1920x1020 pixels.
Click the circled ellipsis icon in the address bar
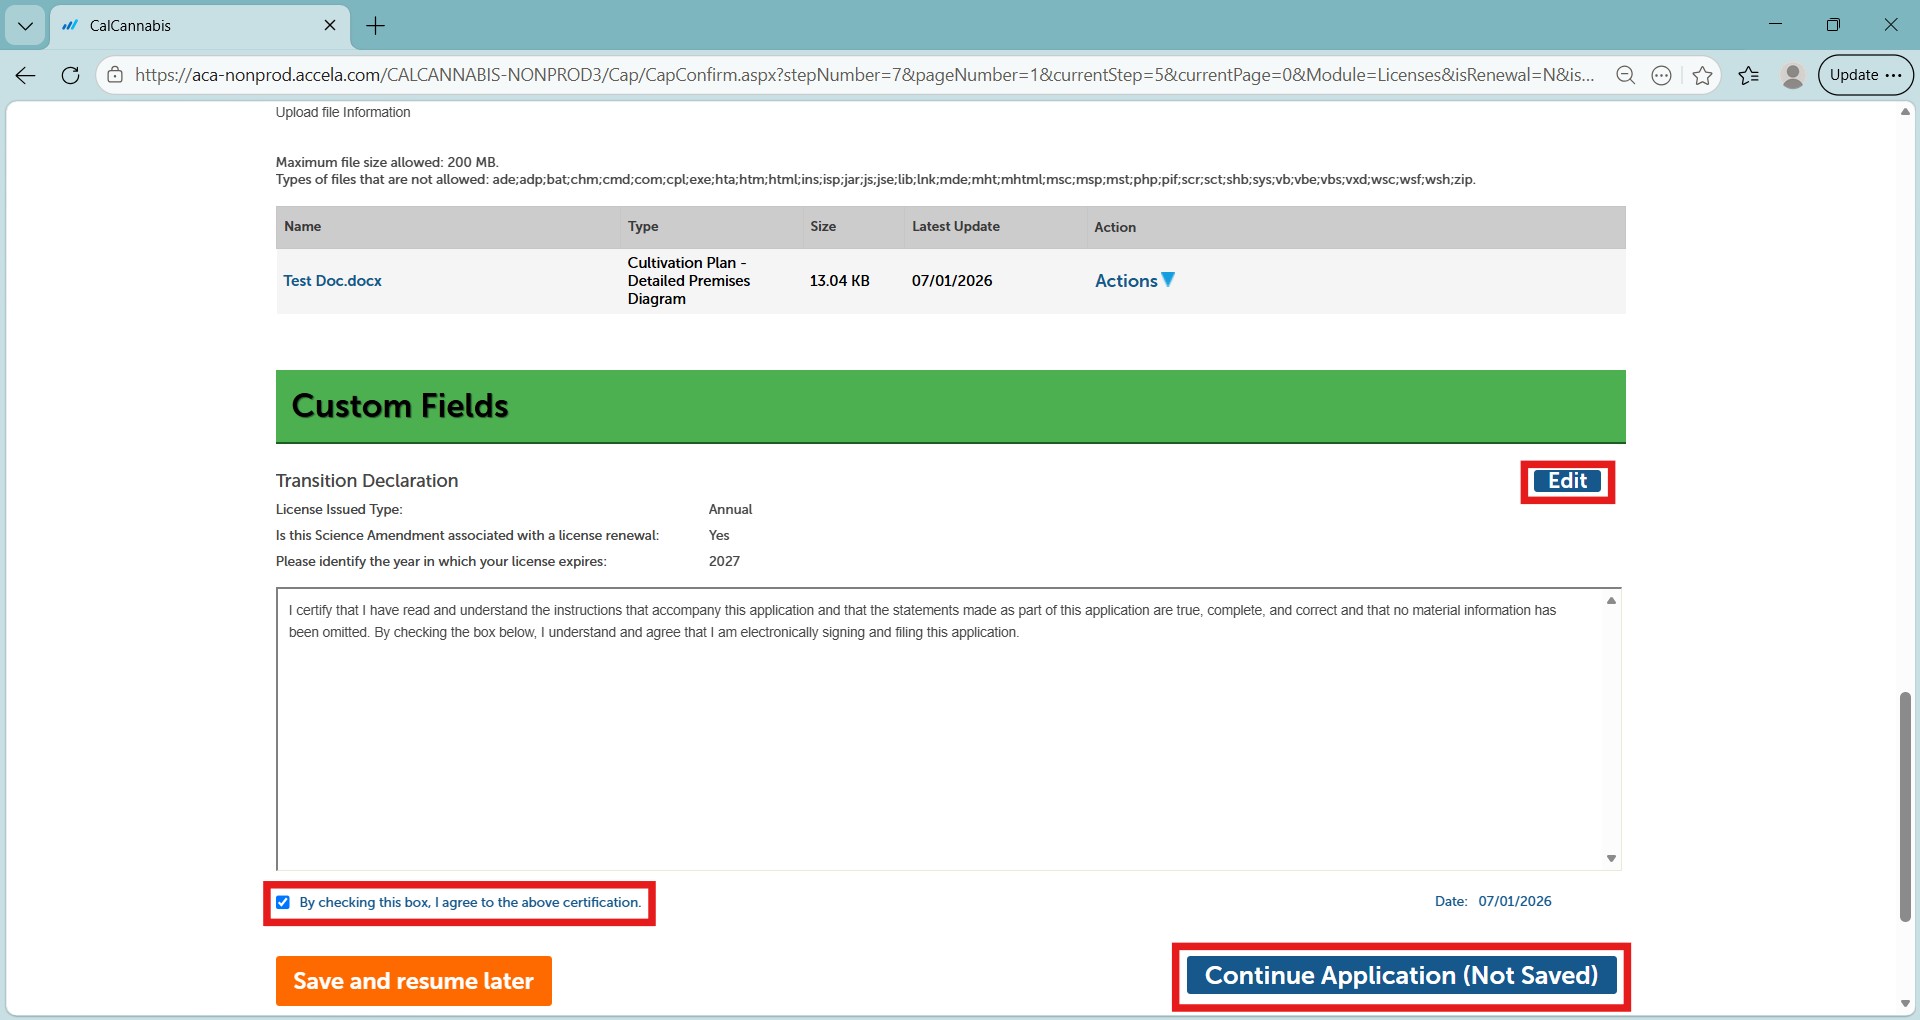[1662, 75]
